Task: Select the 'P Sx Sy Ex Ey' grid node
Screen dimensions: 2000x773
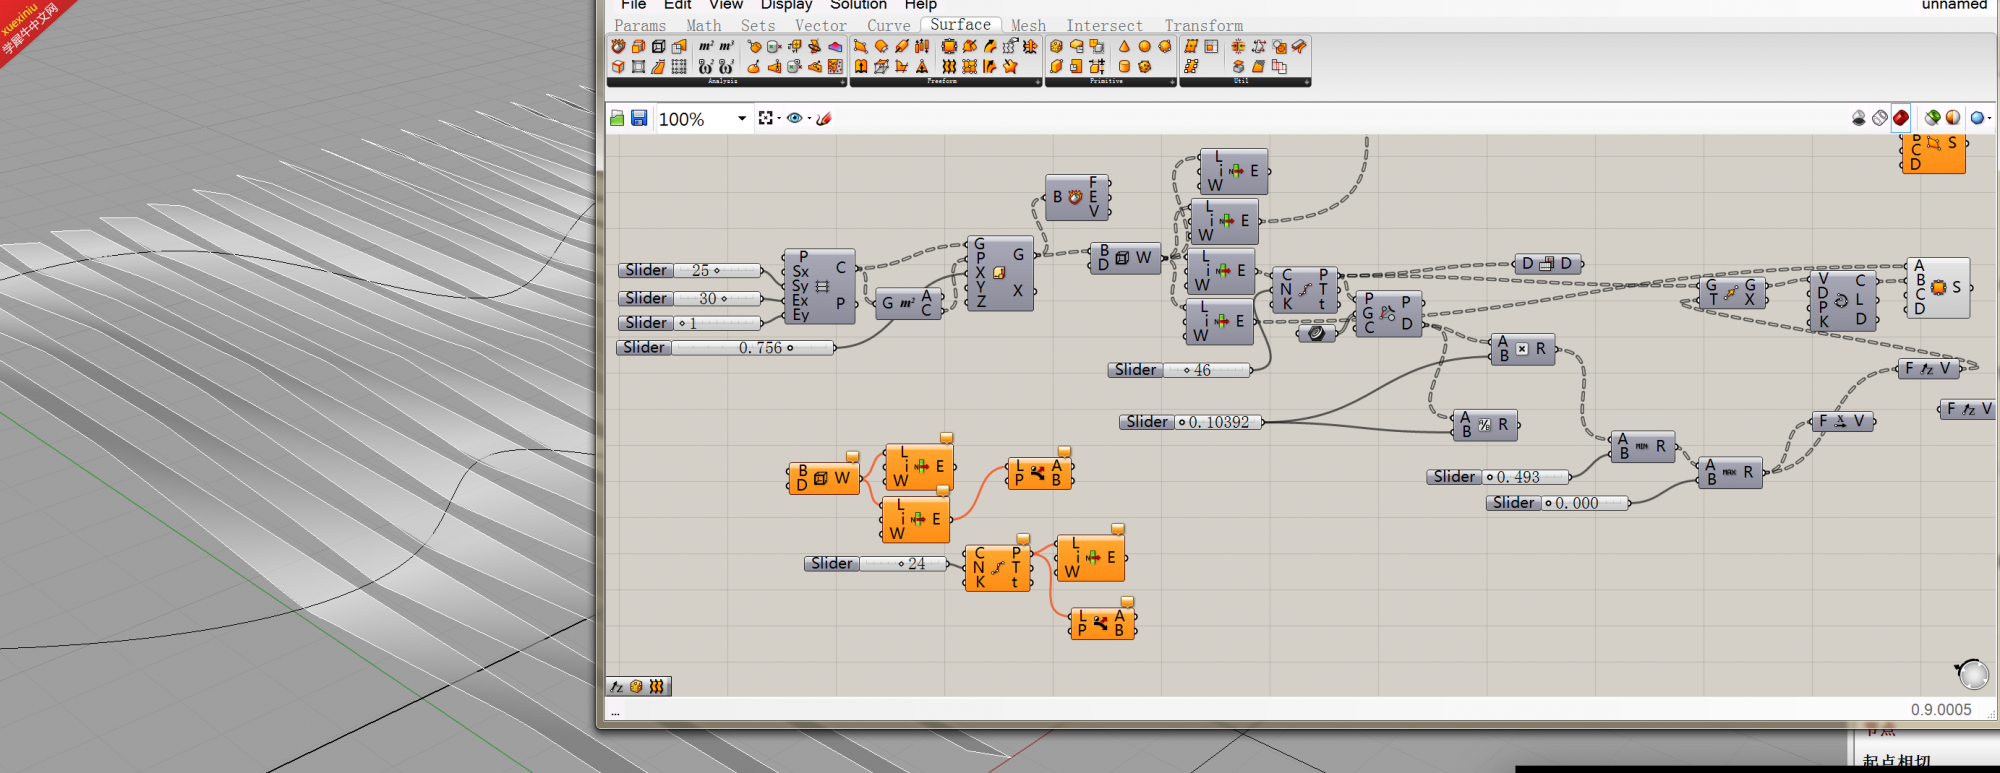Action: (x=819, y=286)
